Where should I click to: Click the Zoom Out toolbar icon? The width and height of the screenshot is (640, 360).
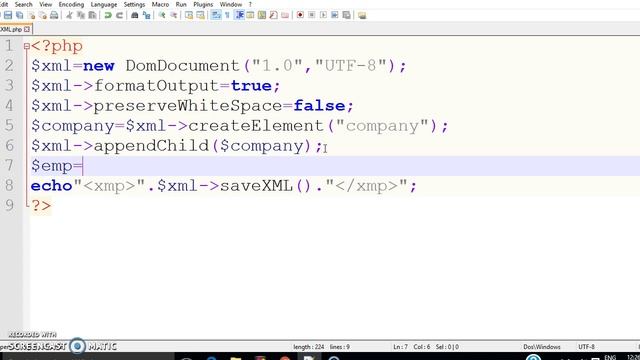click(173, 16)
